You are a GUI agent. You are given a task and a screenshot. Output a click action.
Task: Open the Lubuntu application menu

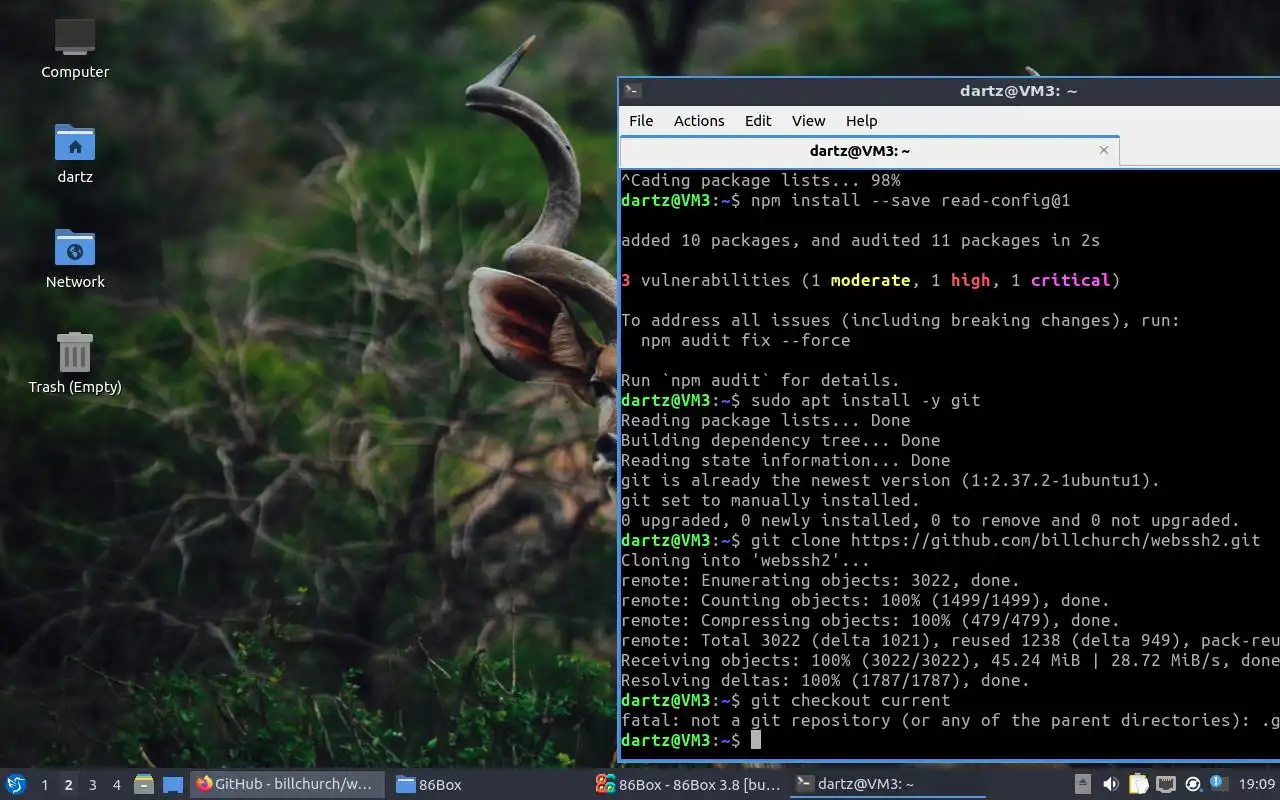[x=16, y=784]
